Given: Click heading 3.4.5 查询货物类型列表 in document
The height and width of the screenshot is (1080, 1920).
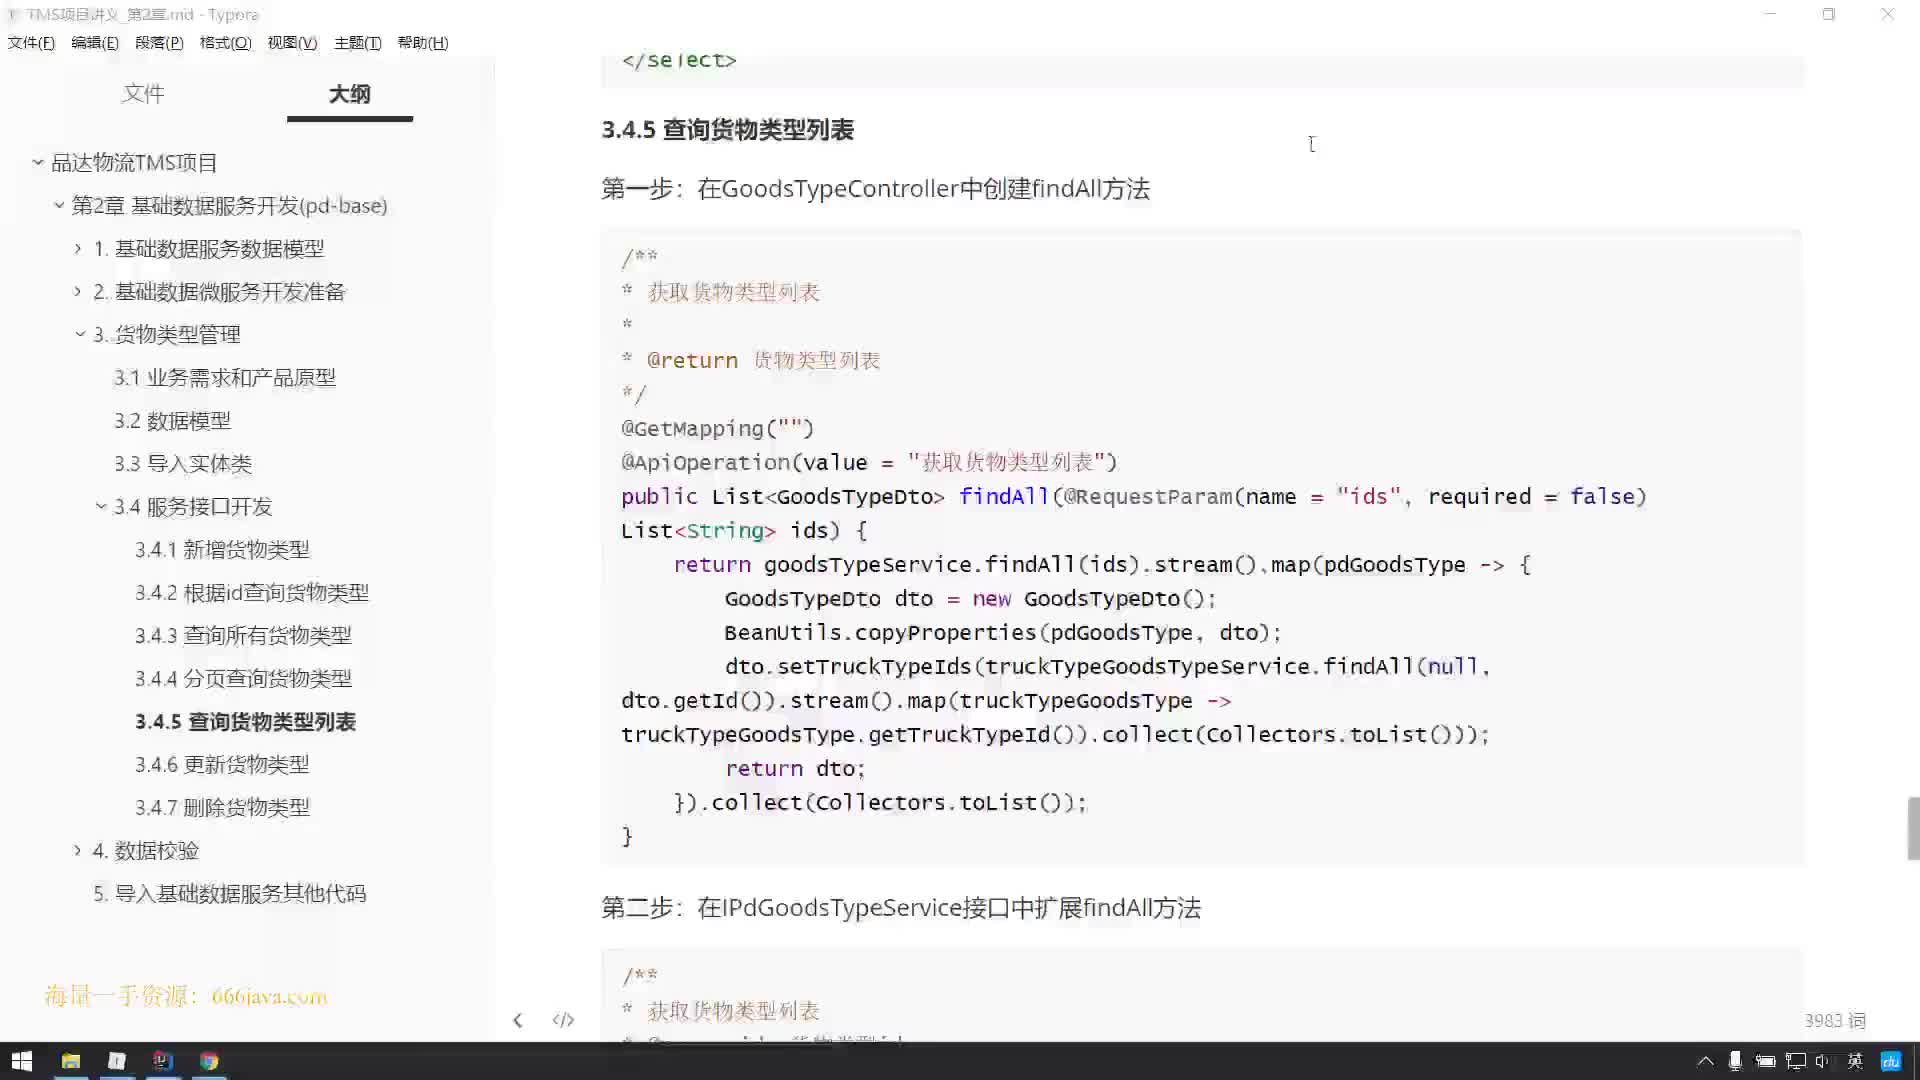Looking at the screenshot, I should 727,129.
